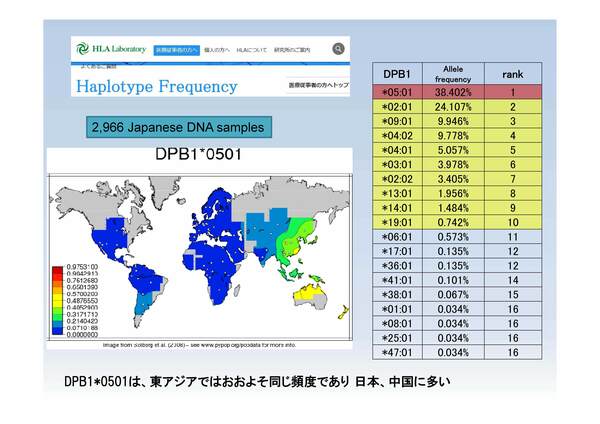The image size is (600, 424).
Task: Click the dark blue bottom legend swatch
Action: [x=59, y=333]
